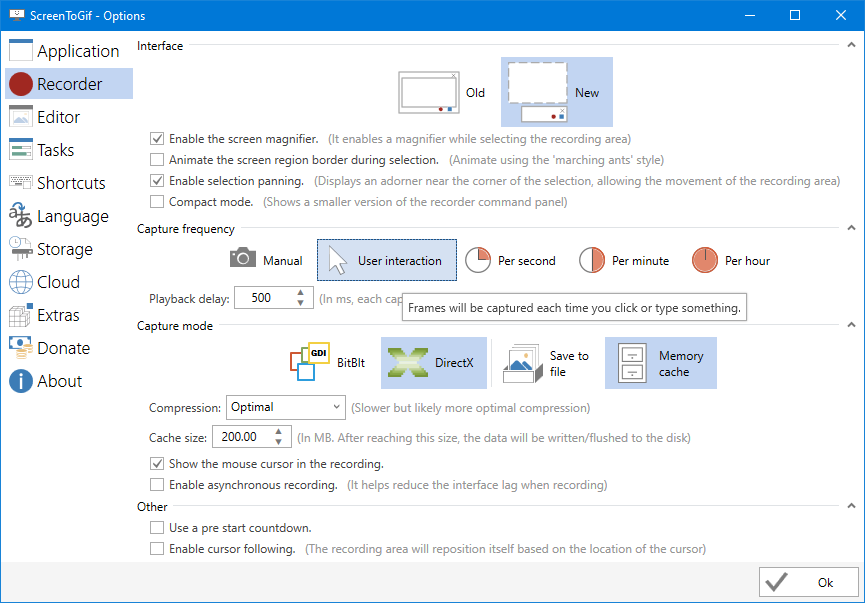Go to Tasks settings label
This screenshot has height=603, width=865.
pyautogui.click(x=55, y=150)
